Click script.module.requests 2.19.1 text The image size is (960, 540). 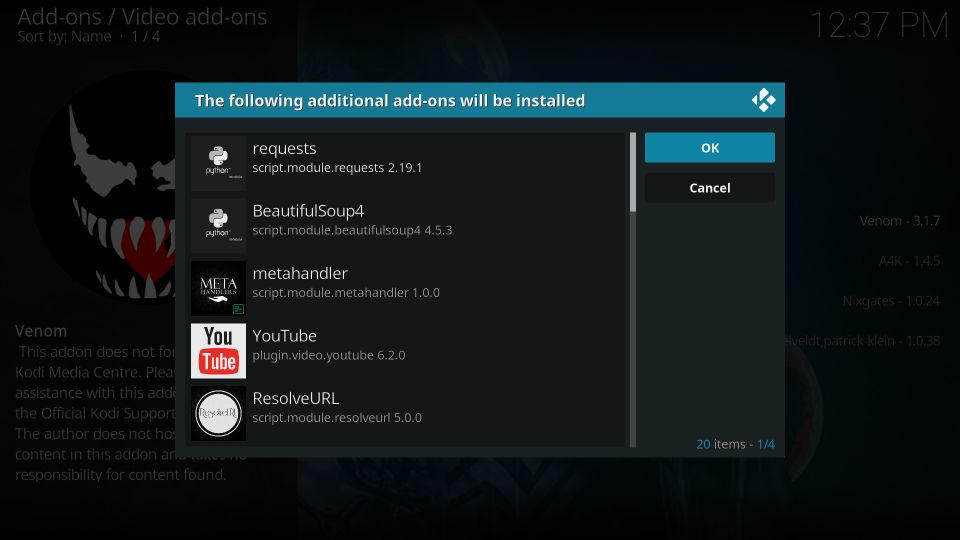(x=337, y=168)
